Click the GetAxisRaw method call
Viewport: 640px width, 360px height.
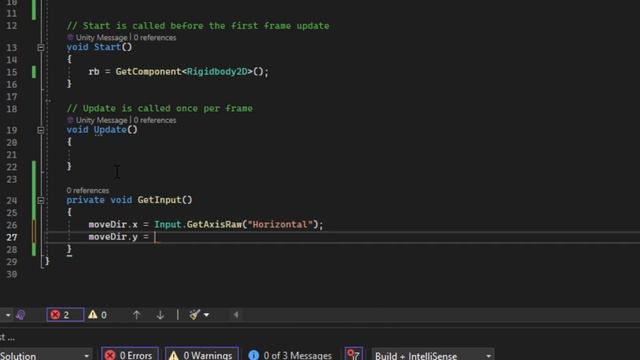(x=214, y=224)
